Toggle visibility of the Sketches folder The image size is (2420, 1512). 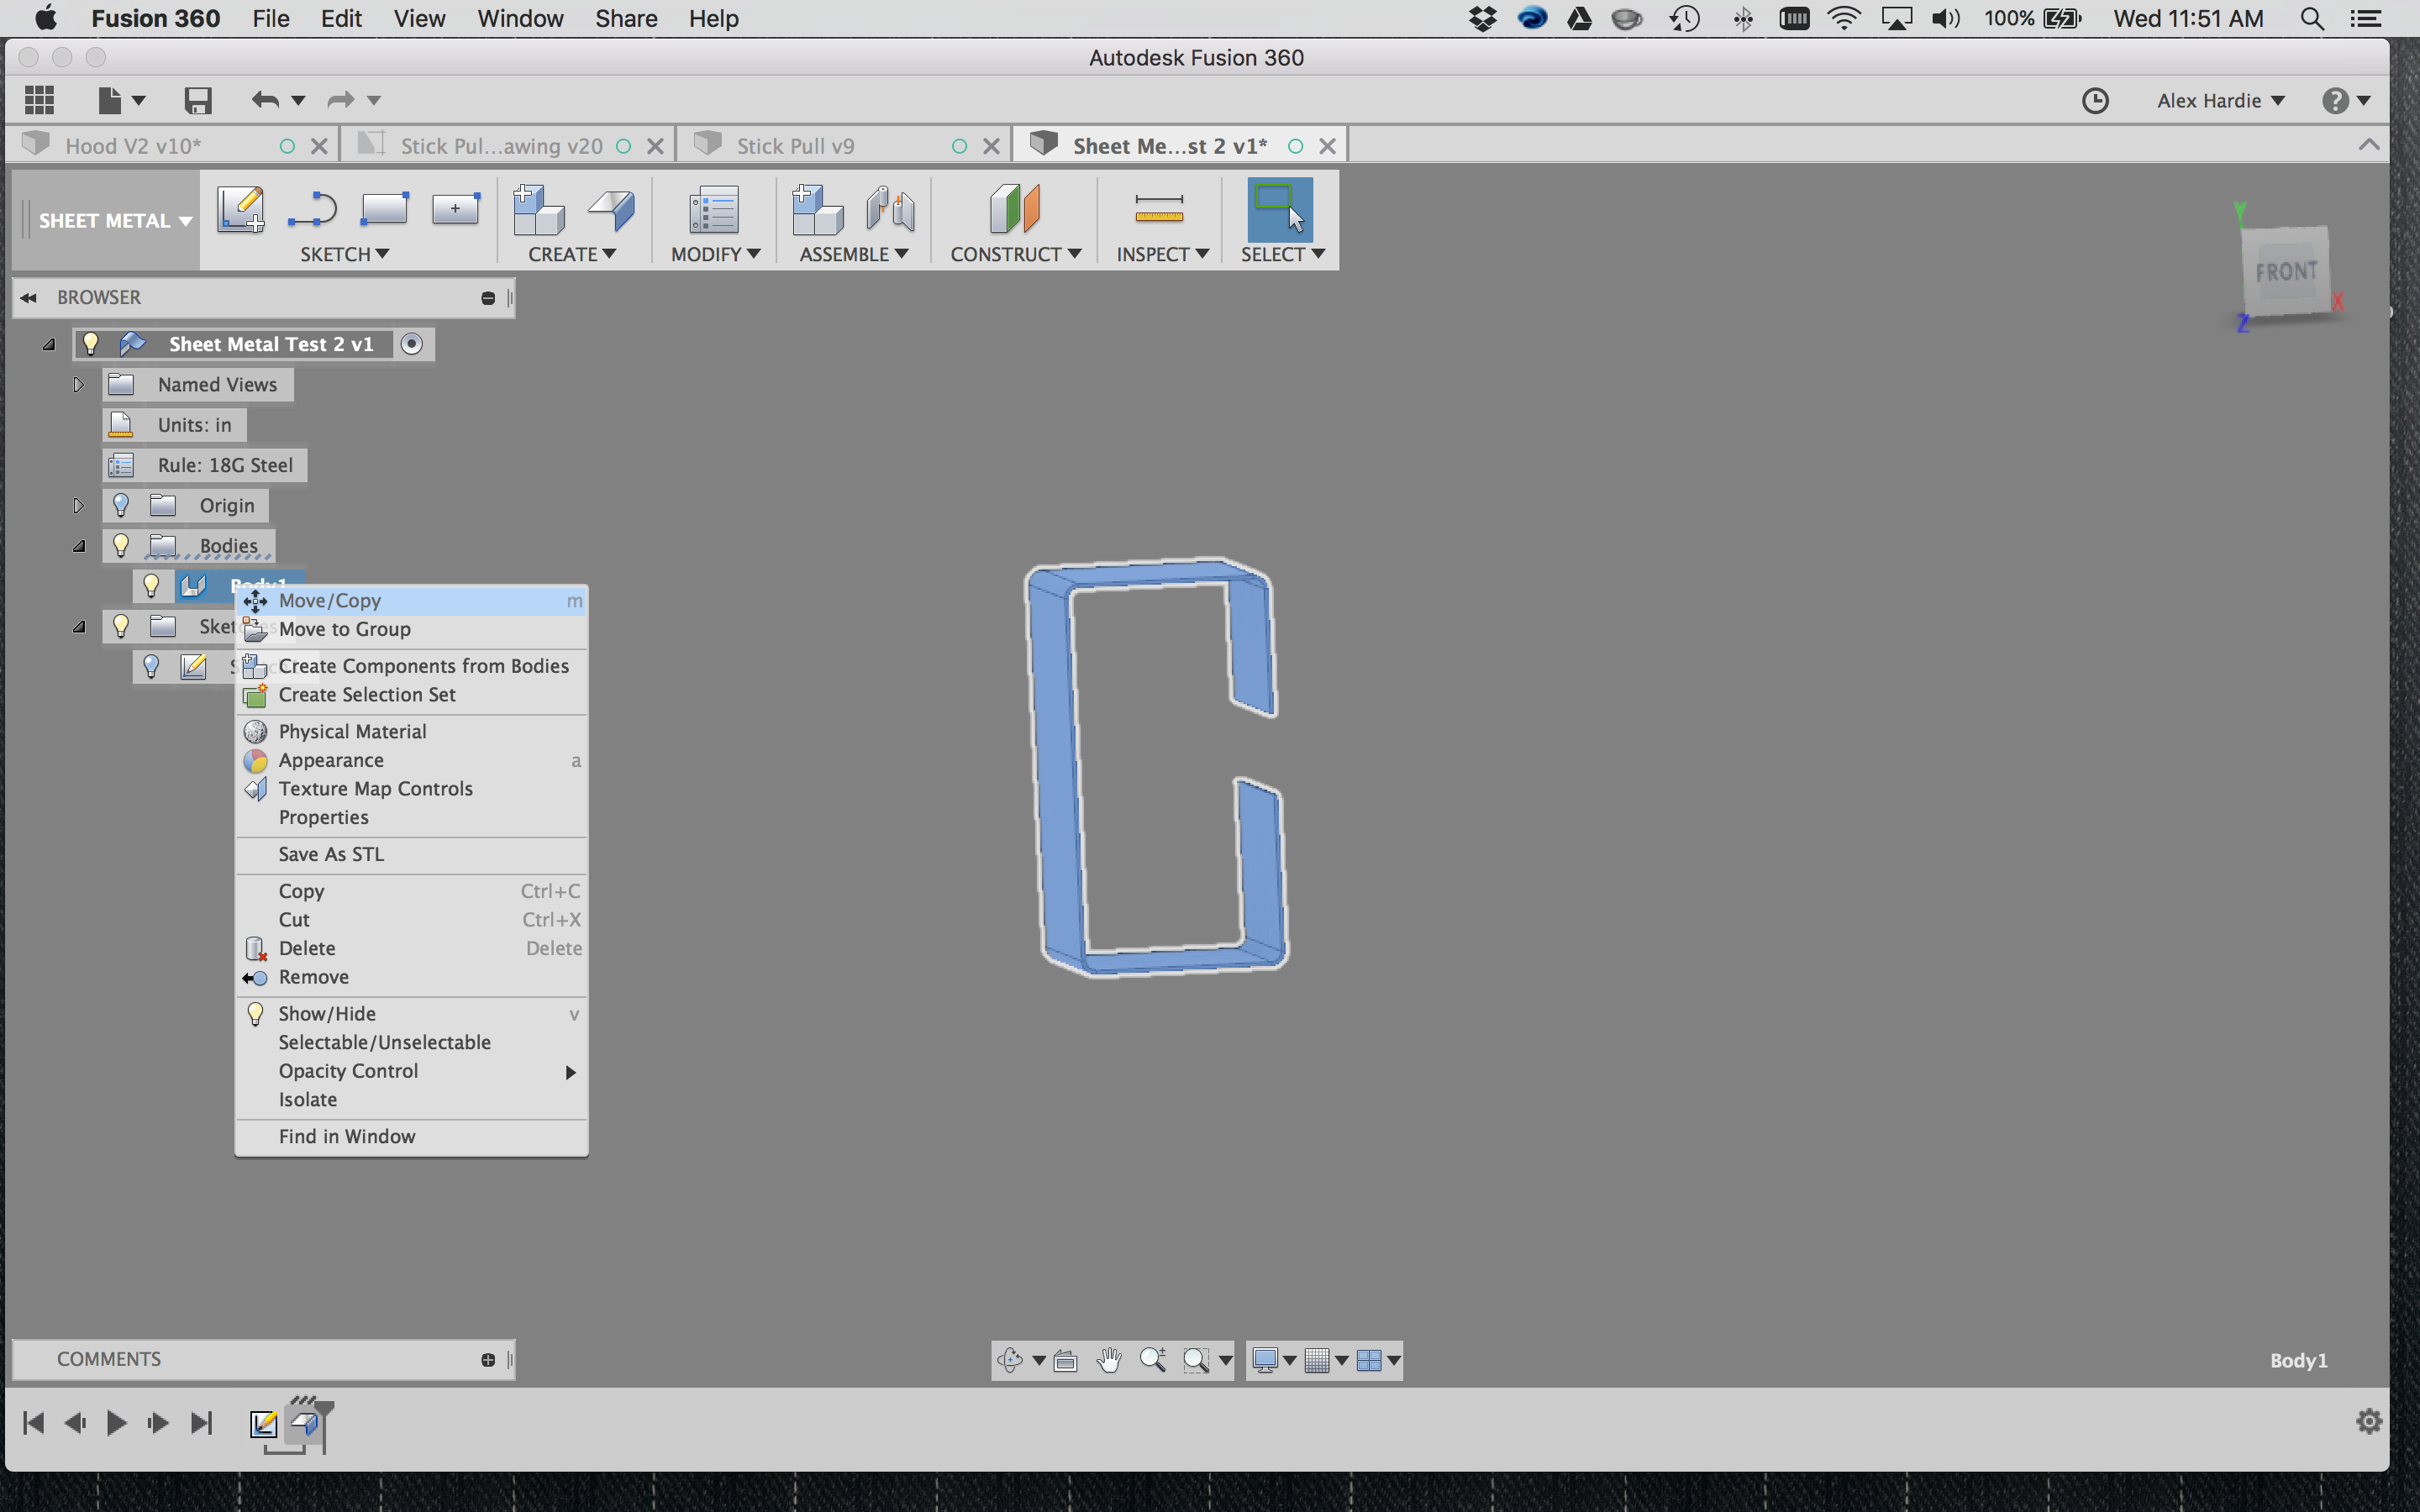point(121,627)
